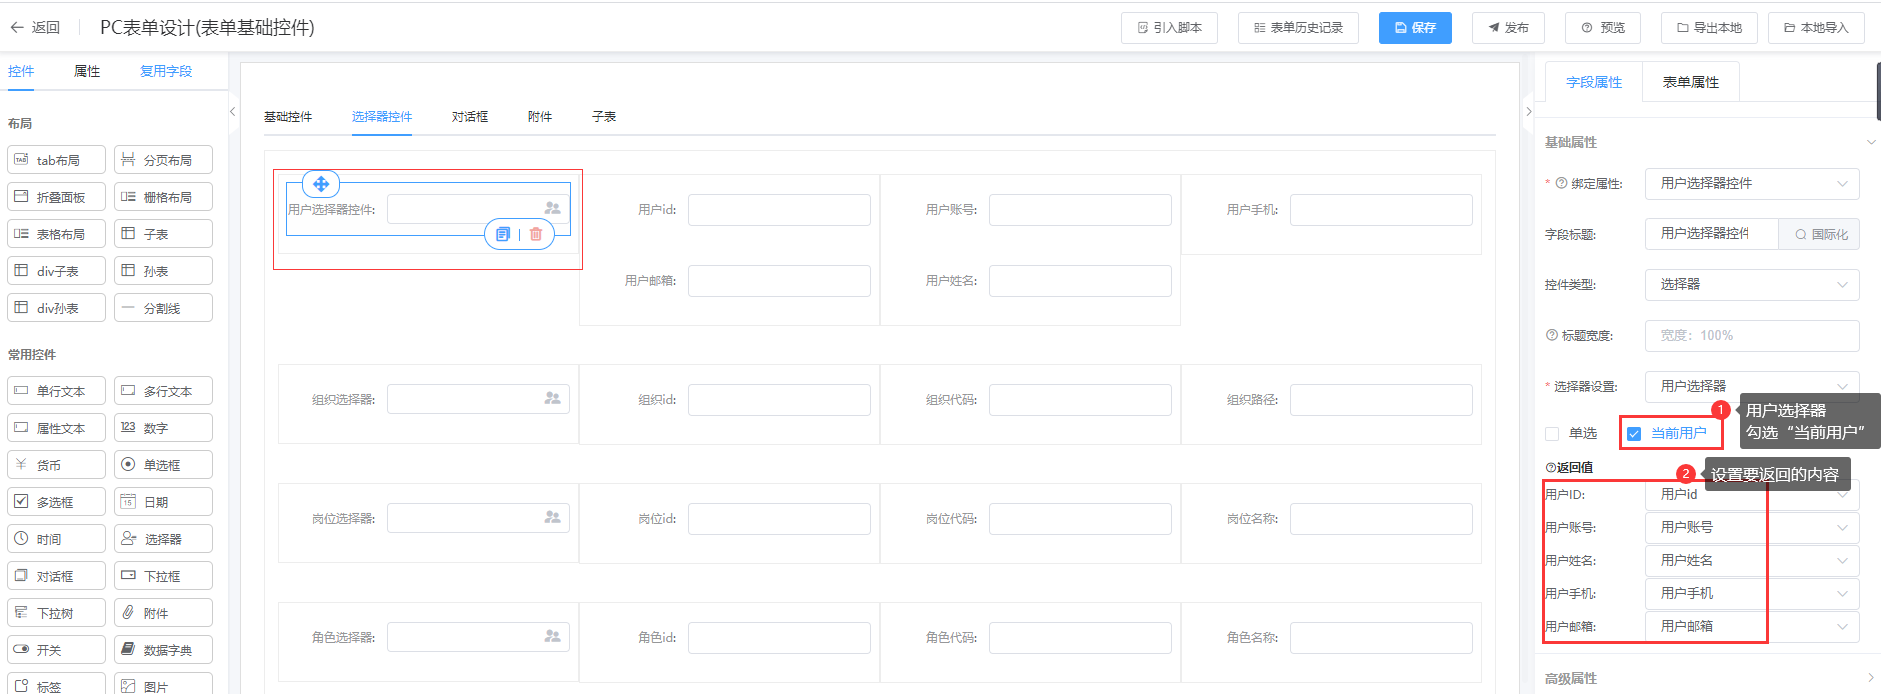
Task: Click user picker icon in 组织选择器 field
Action: coord(552,398)
